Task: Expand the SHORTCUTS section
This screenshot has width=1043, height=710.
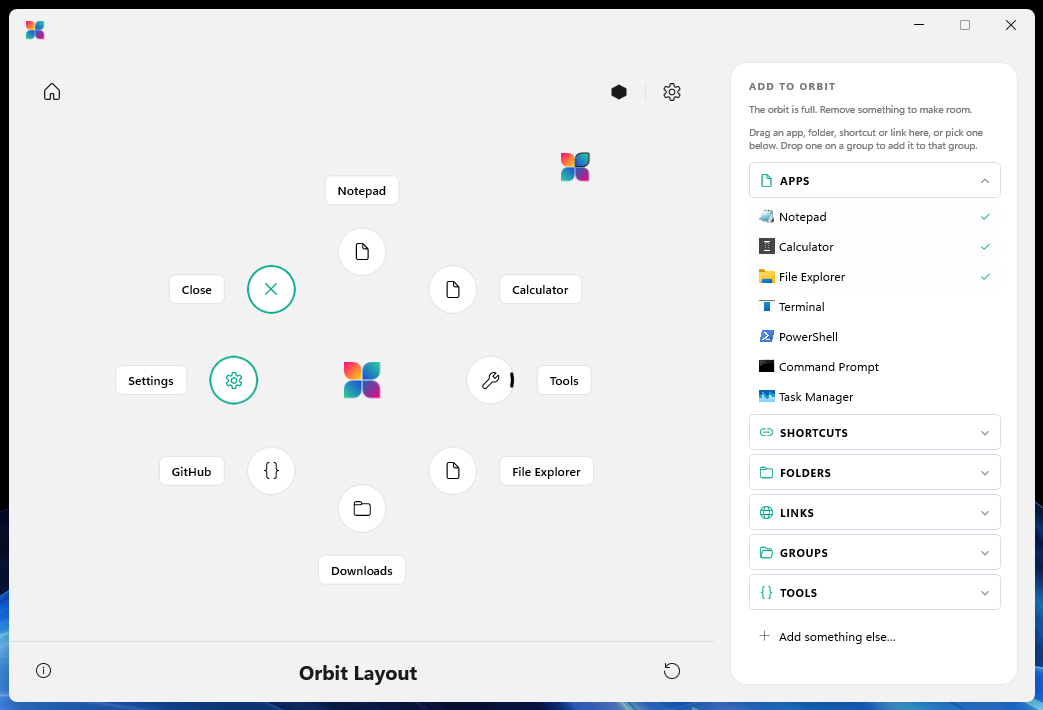Action: [875, 433]
